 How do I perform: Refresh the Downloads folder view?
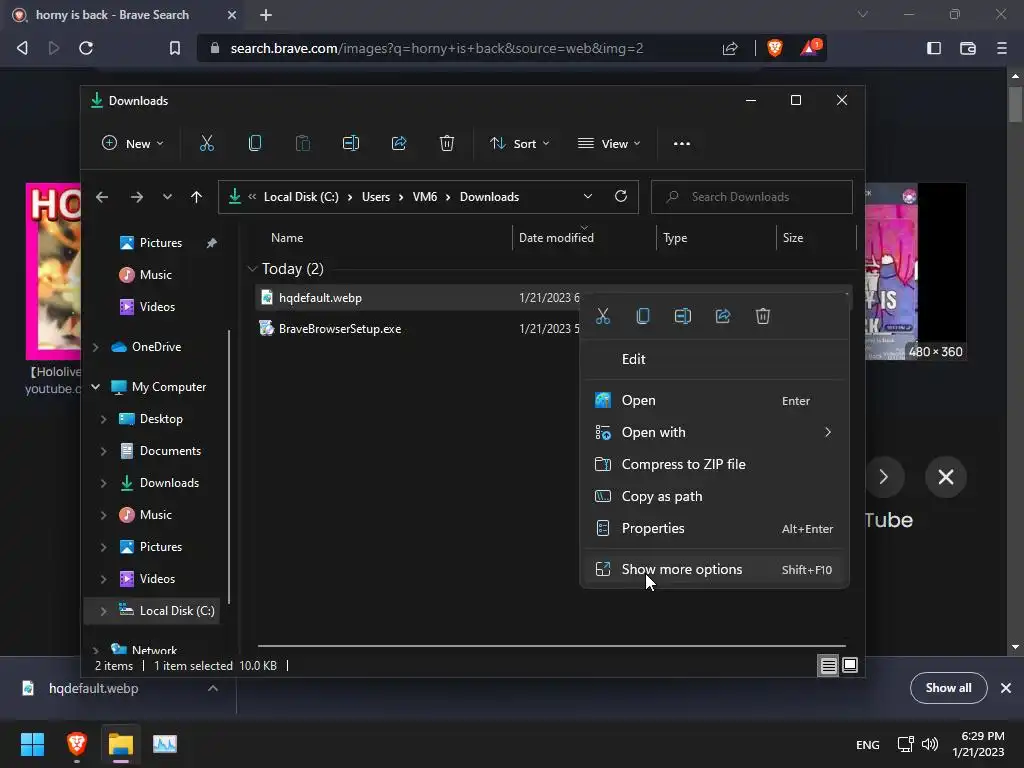pos(621,197)
